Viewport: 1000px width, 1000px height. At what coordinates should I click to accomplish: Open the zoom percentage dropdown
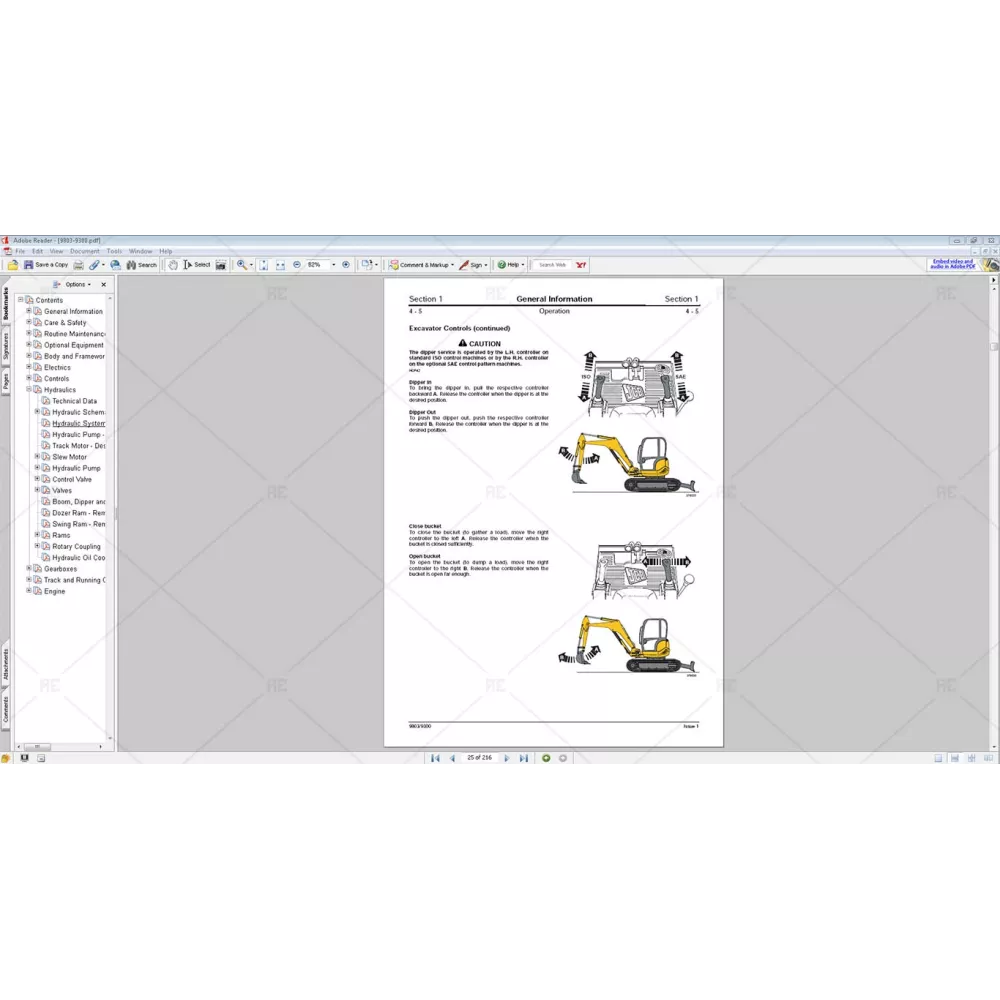[331, 265]
